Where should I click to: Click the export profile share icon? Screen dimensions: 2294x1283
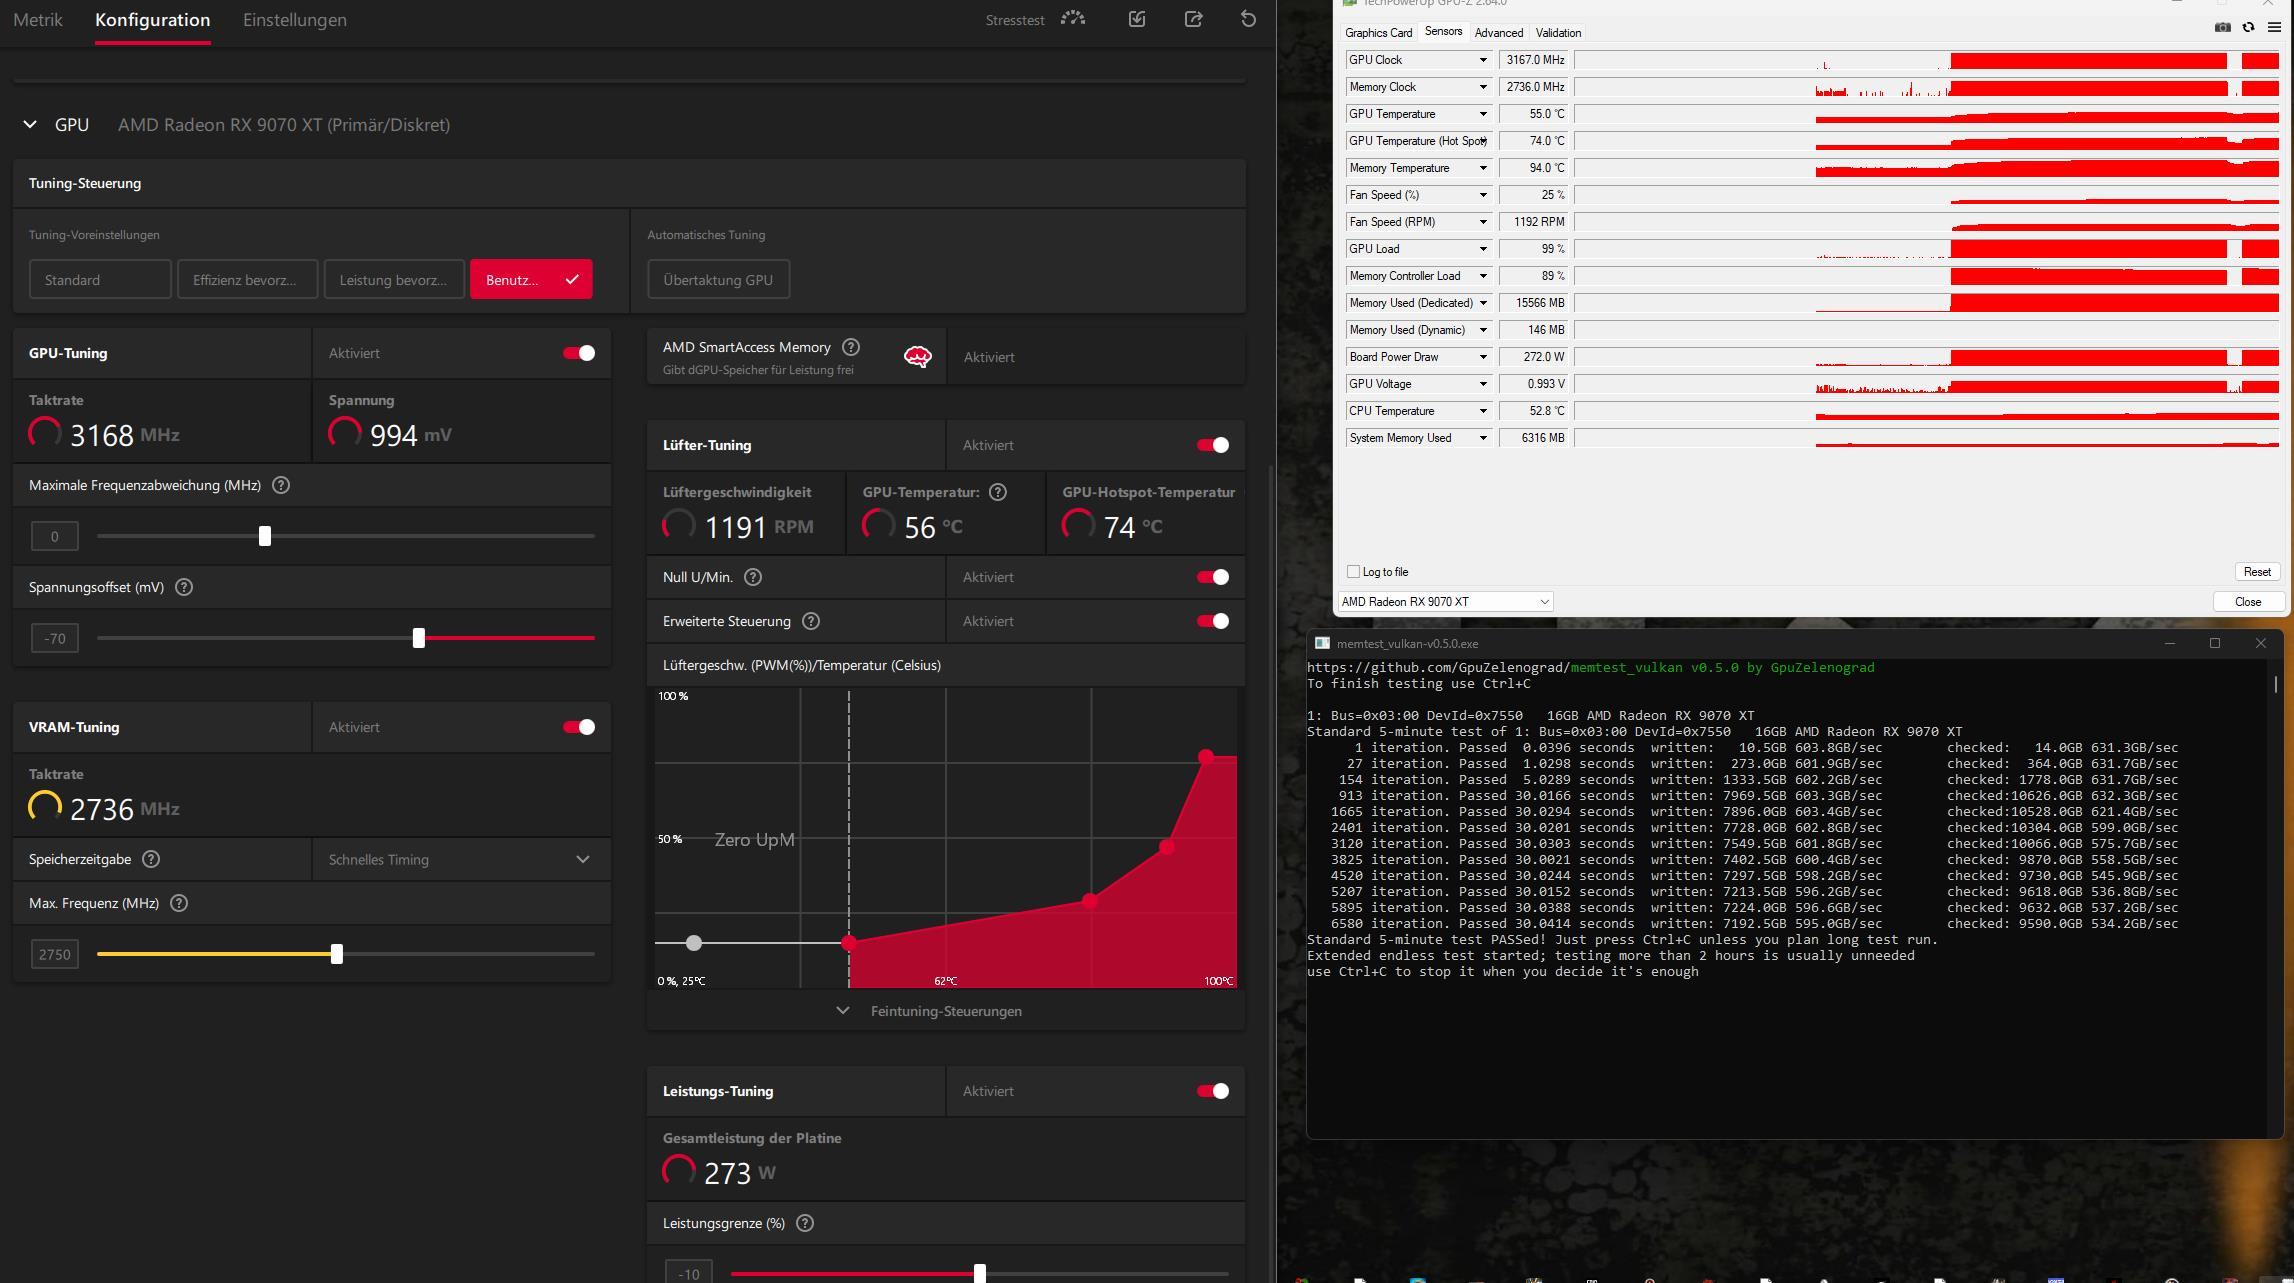click(x=1193, y=19)
